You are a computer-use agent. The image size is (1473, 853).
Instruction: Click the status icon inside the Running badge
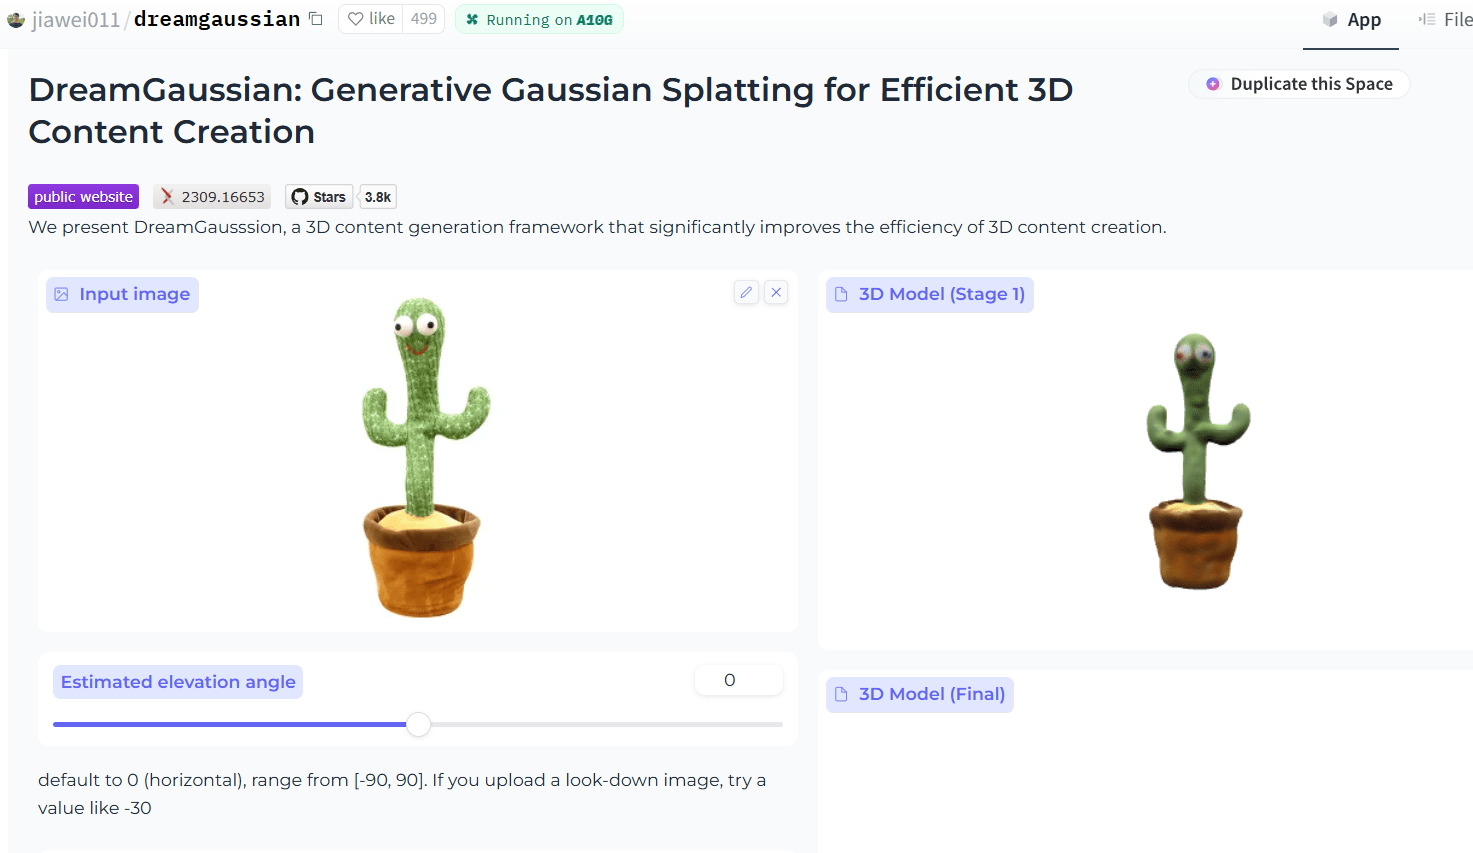coord(470,18)
